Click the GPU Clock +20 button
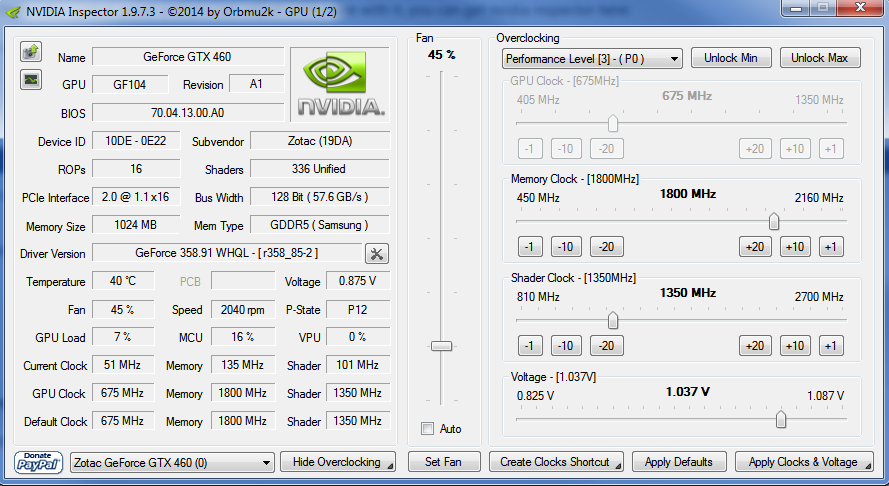Screen dimensions: 889x486 pos(755,149)
